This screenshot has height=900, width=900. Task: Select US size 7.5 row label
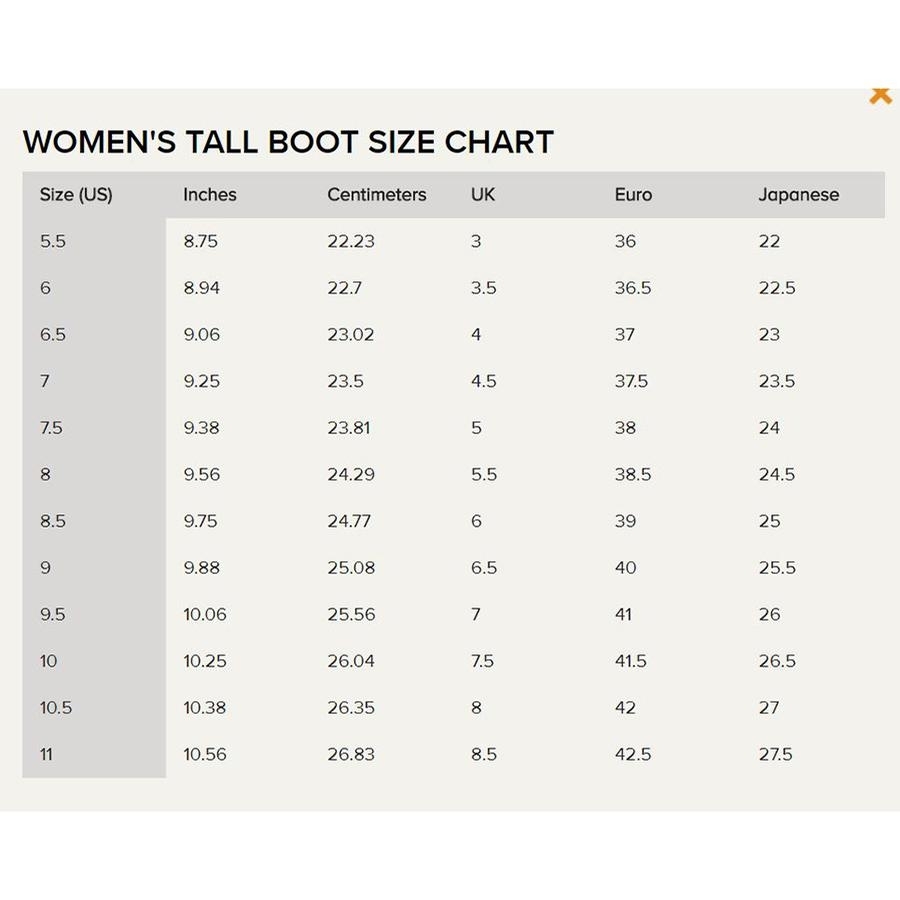pyautogui.click(x=51, y=428)
